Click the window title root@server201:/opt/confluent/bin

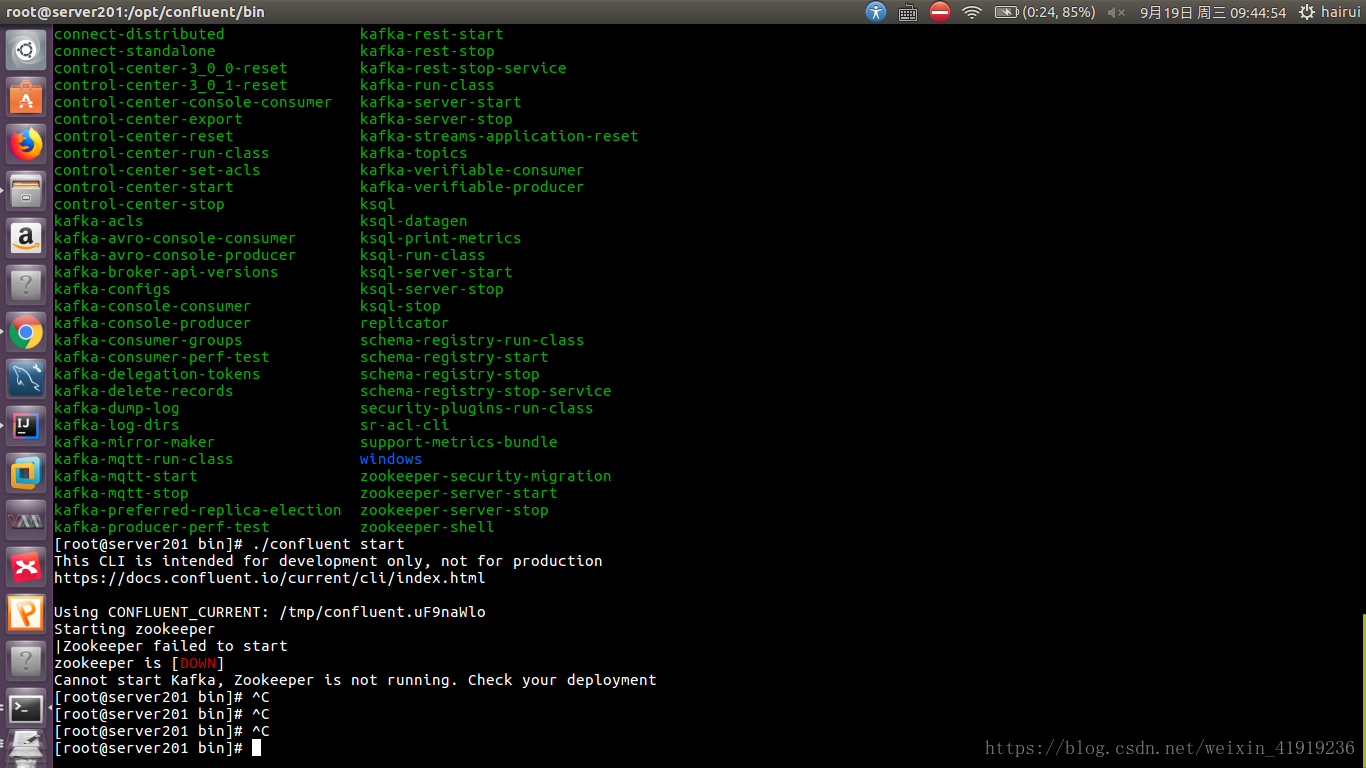pyautogui.click(x=136, y=12)
